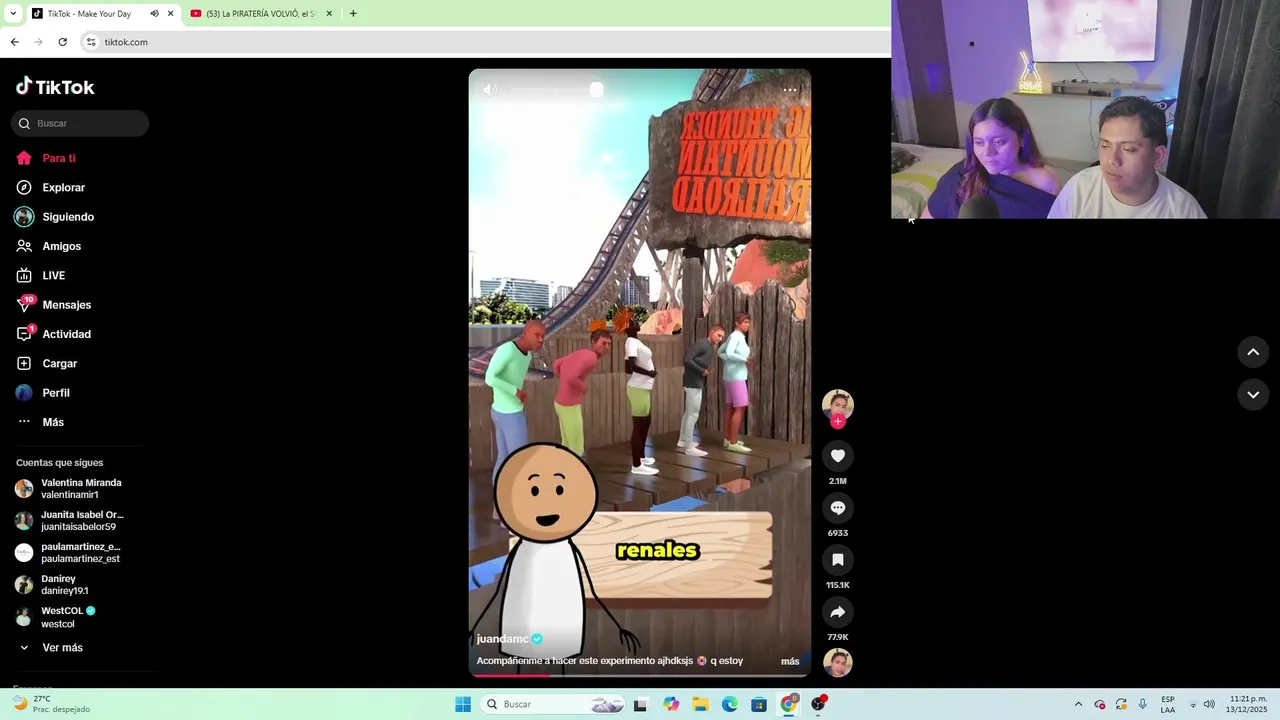Open the Más menu in sidebar
1280x720 pixels.
point(40,422)
